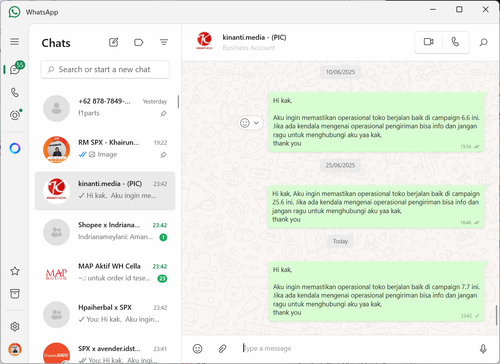Search within the kinanti.media conversation
This screenshot has width=500, height=364.
click(483, 42)
